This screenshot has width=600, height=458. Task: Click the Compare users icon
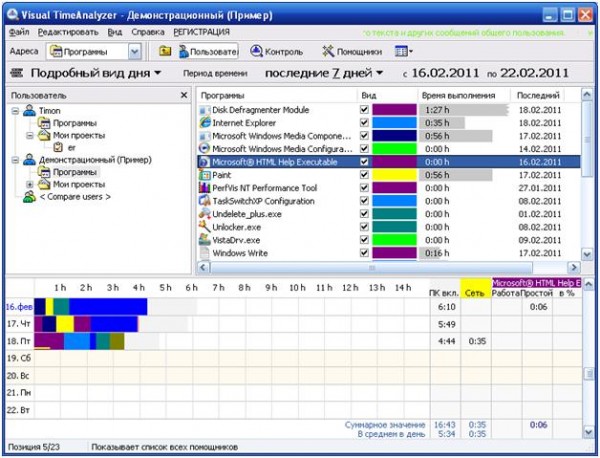[x=29, y=197]
